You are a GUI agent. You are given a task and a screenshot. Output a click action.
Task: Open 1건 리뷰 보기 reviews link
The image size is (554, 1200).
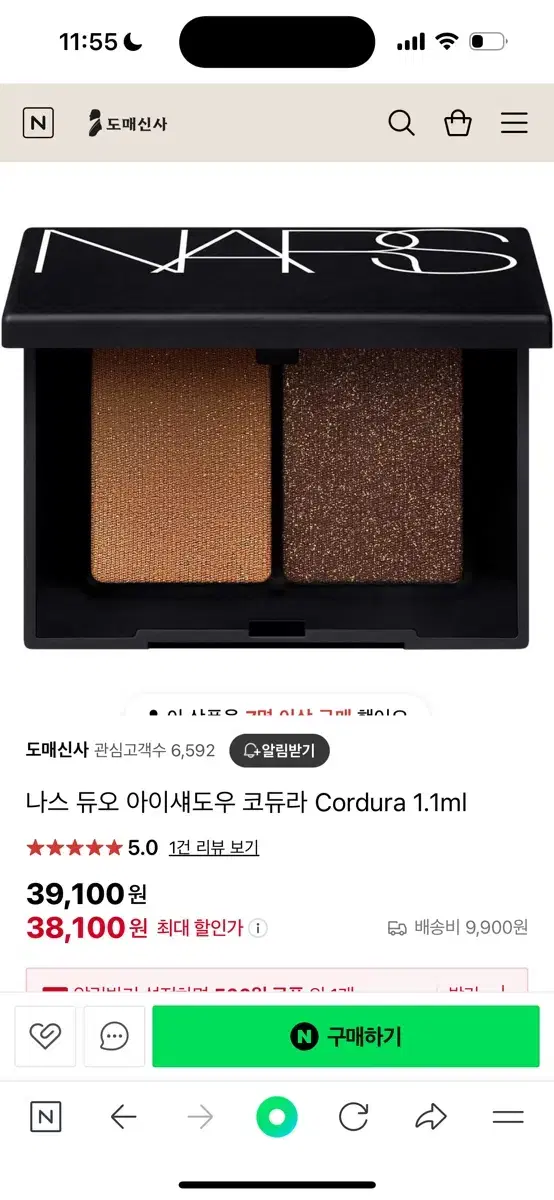214,847
